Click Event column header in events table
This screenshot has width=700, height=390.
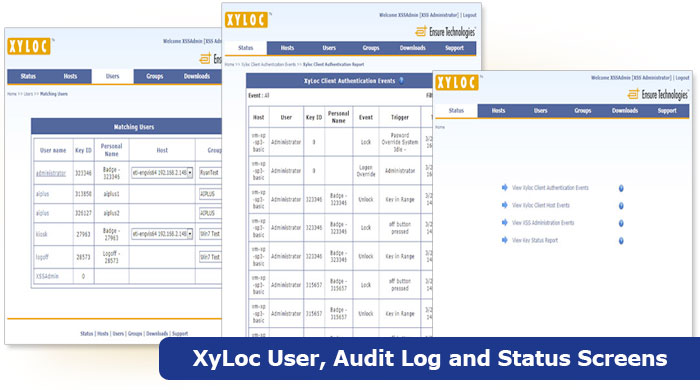[366, 117]
